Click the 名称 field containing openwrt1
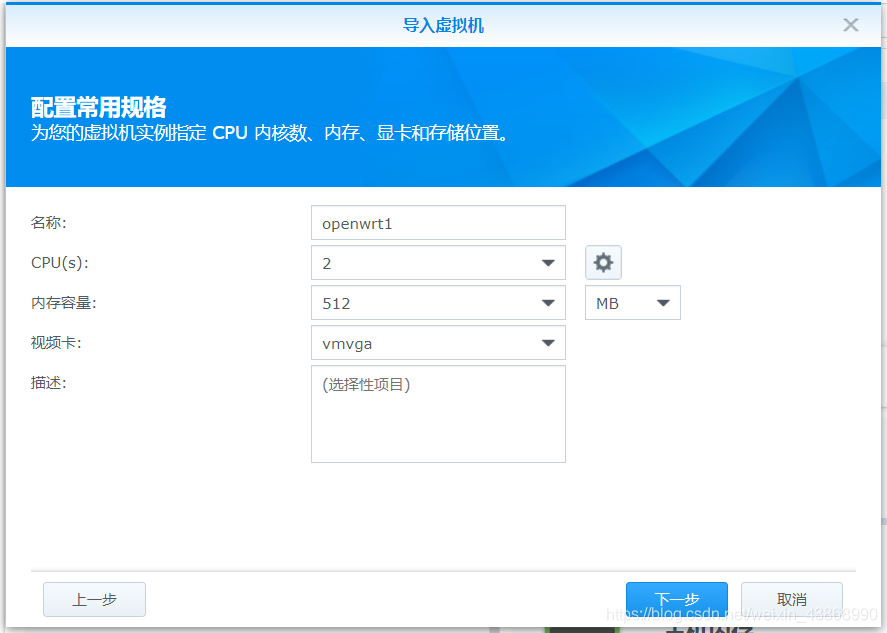 438,223
